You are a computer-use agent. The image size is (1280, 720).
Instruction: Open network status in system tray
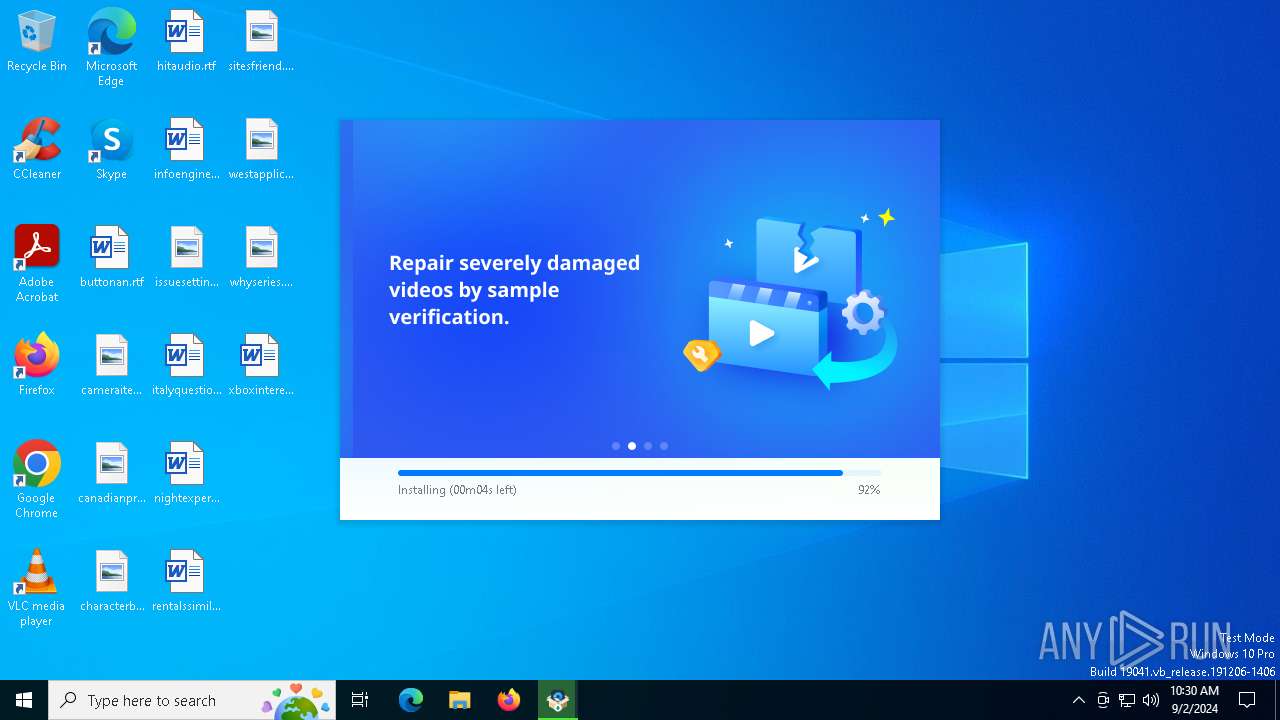point(1127,700)
